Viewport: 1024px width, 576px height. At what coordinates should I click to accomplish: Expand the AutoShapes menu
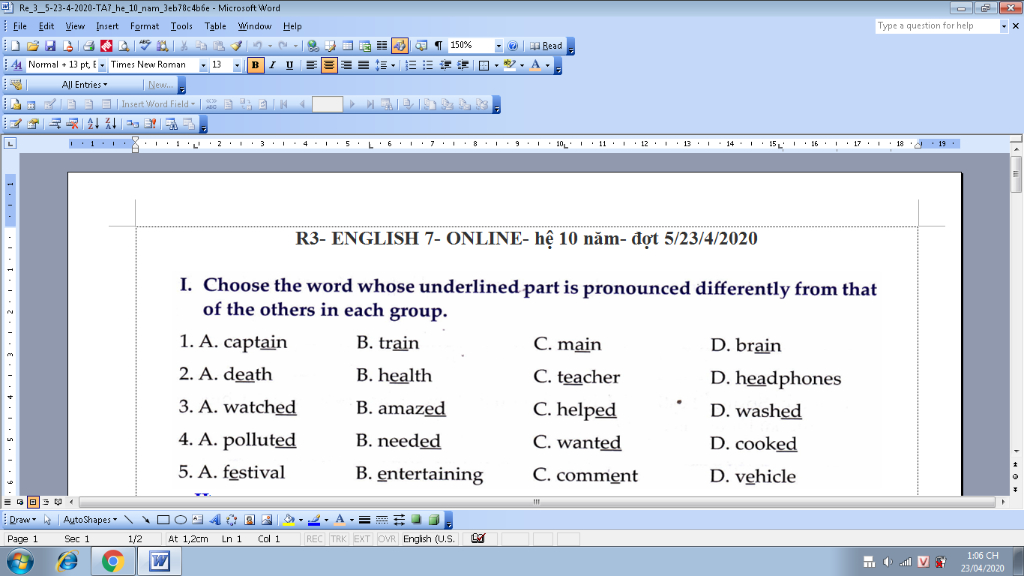click(x=90, y=520)
